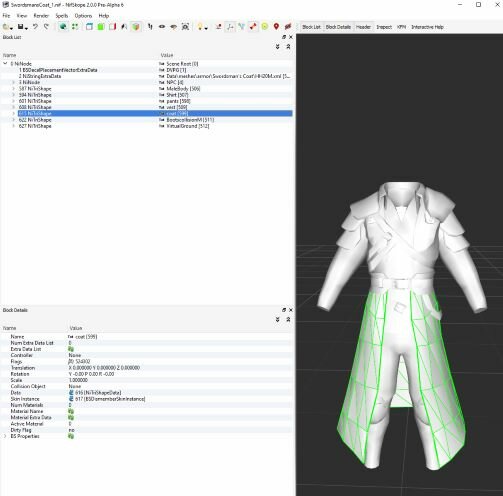
Task: Click the walk view icon
Action: (x=124, y=27)
